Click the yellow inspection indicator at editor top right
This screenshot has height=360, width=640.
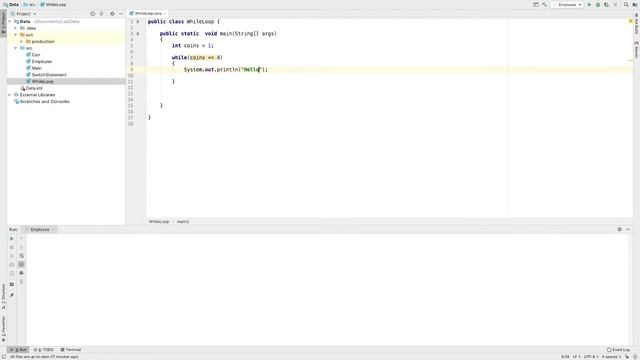pos(630,21)
